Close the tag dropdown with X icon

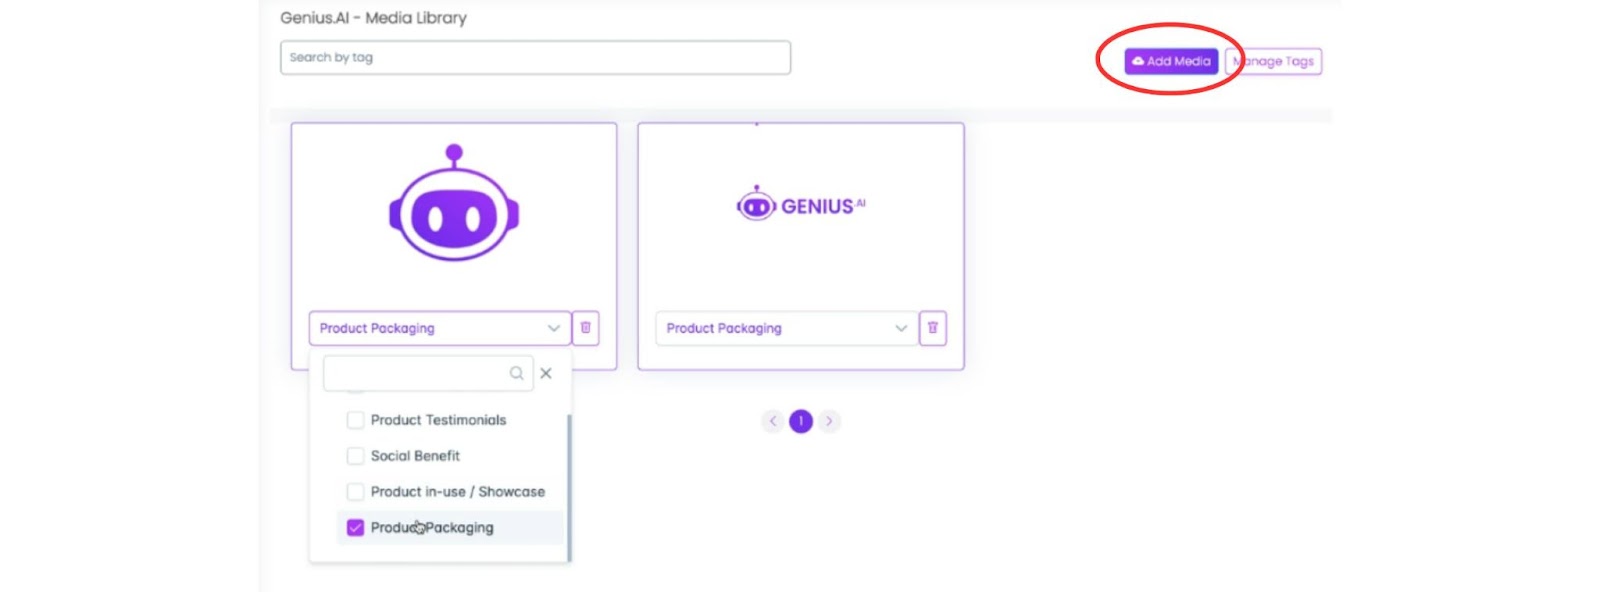tap(546, 373)
